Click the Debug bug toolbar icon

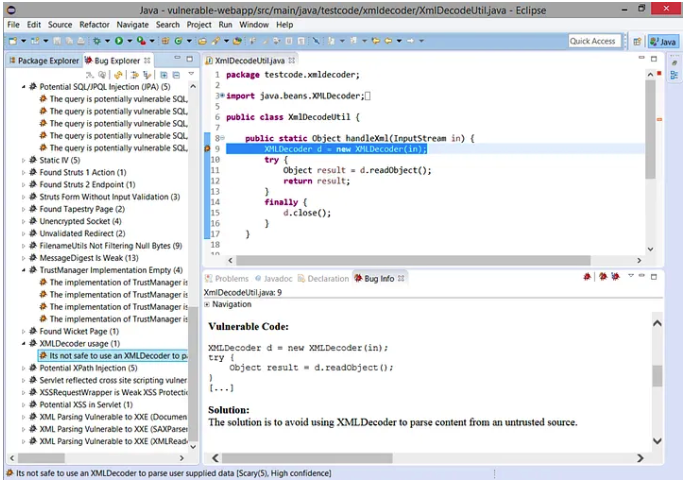(96, 41)
